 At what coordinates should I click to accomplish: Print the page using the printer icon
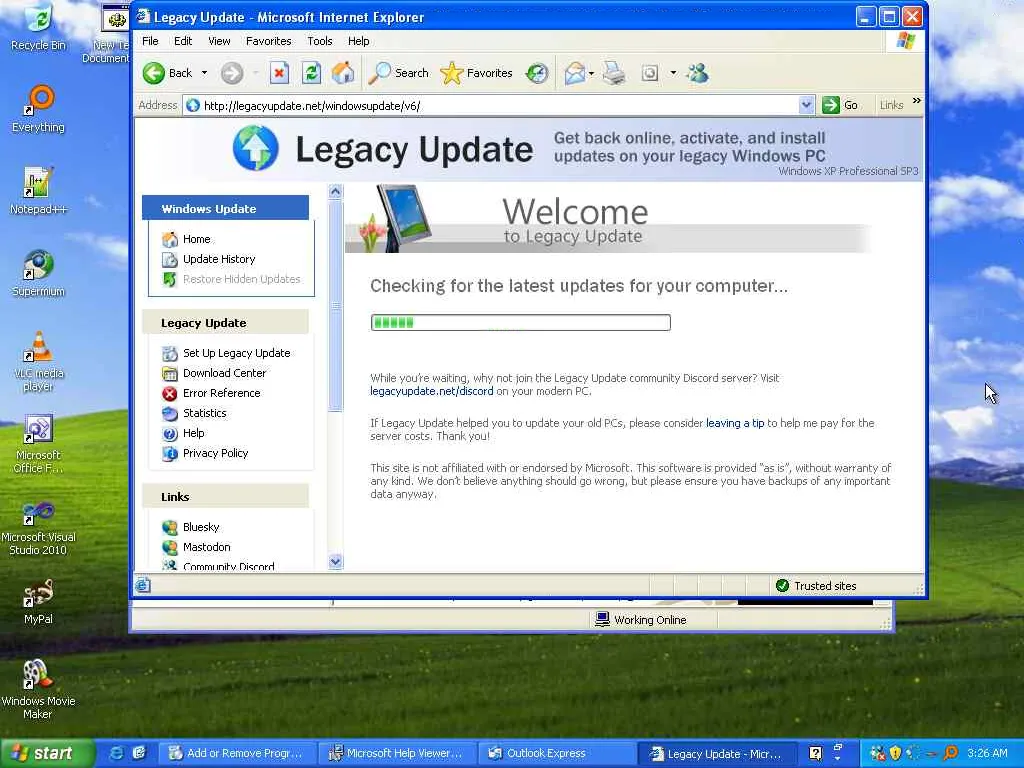pyautogui.click(x=614, y=73)
